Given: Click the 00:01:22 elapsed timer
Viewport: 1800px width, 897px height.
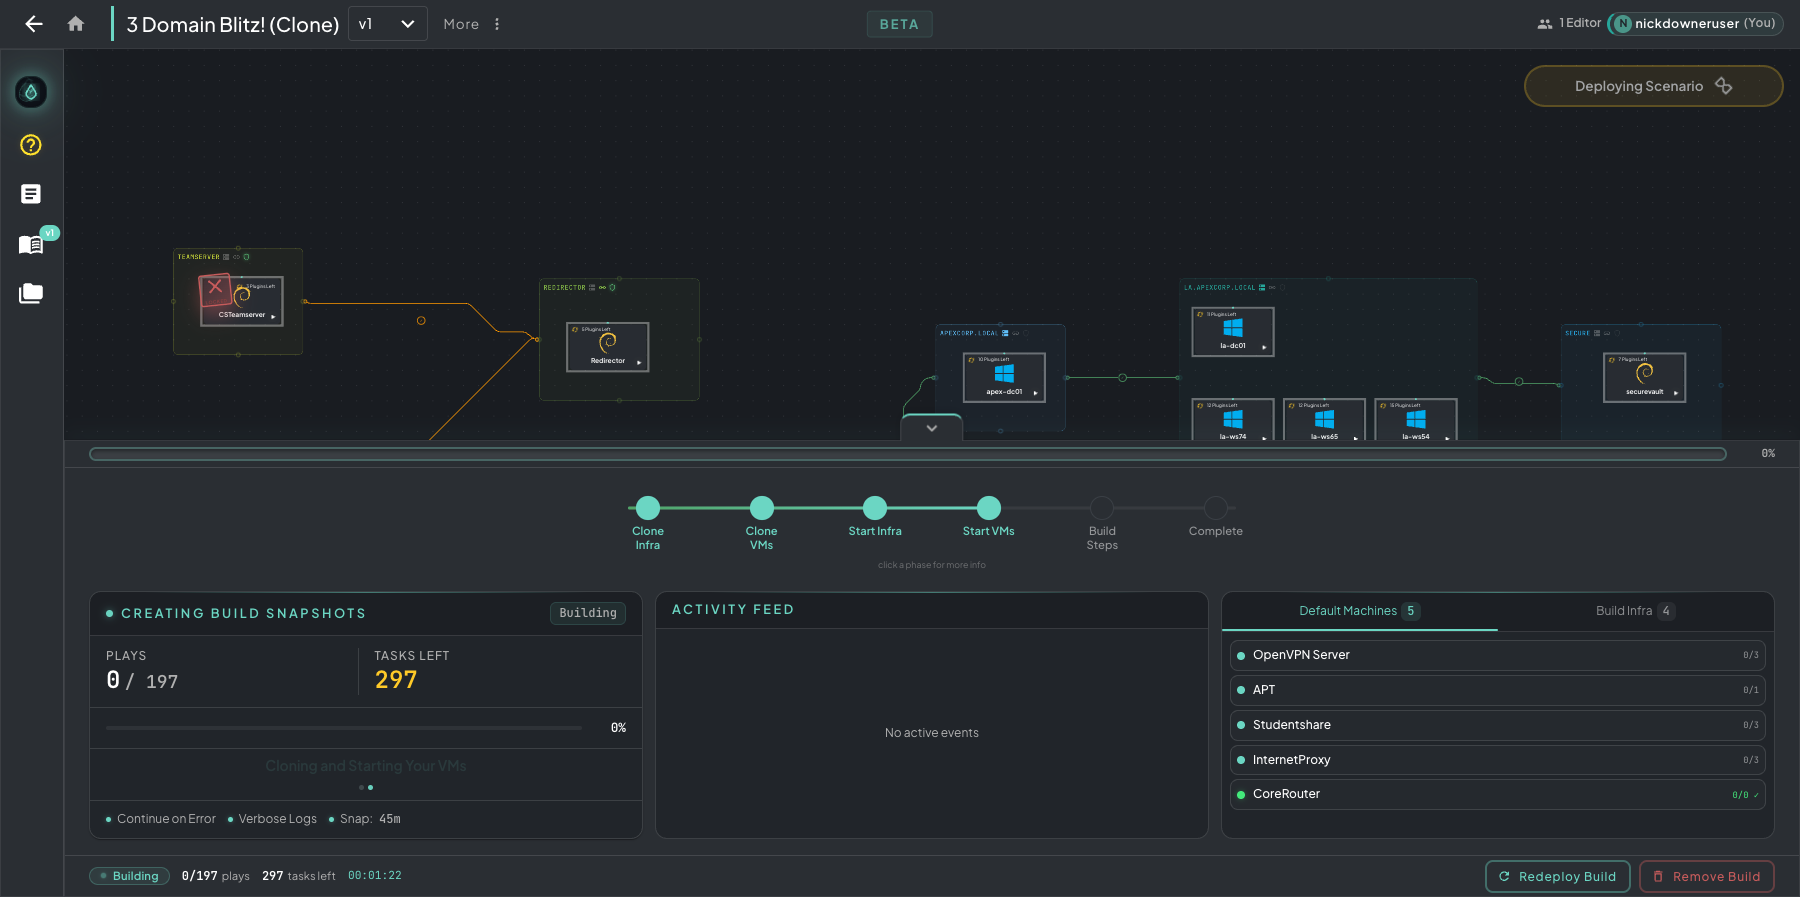Looking at the screenshot, I should click(375, 876).
